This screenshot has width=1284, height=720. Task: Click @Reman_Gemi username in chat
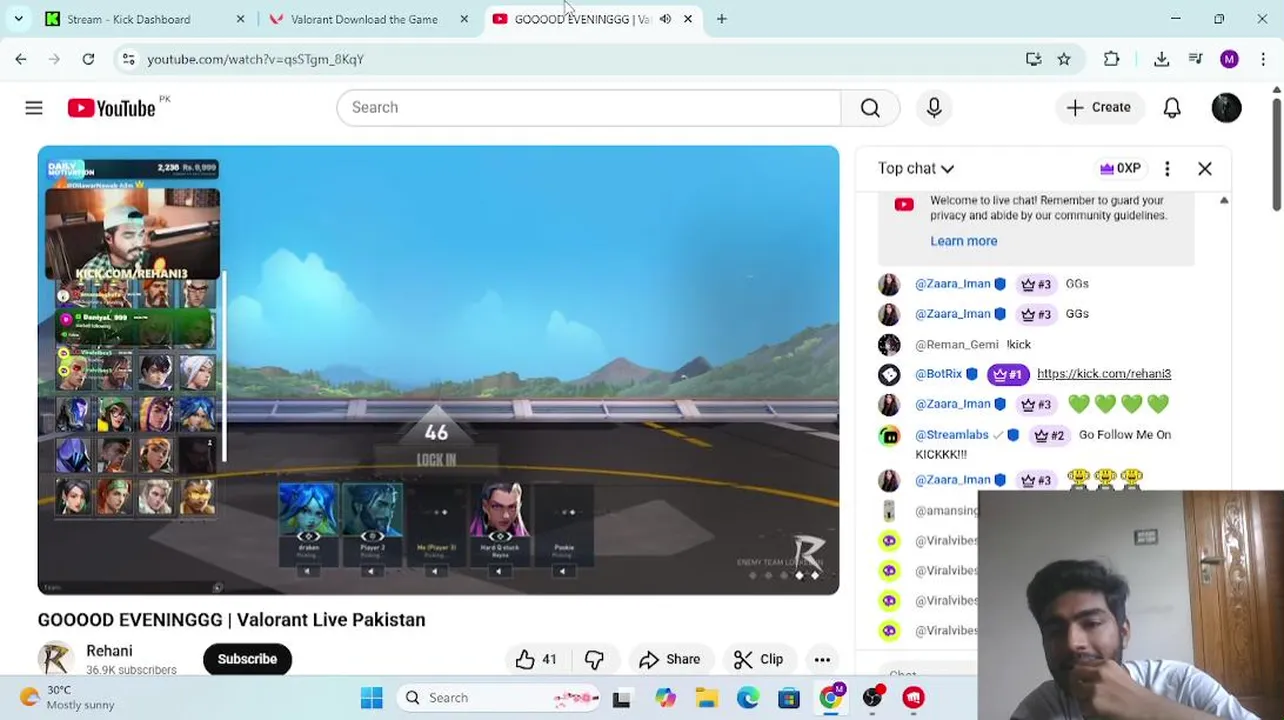(957, 345)
